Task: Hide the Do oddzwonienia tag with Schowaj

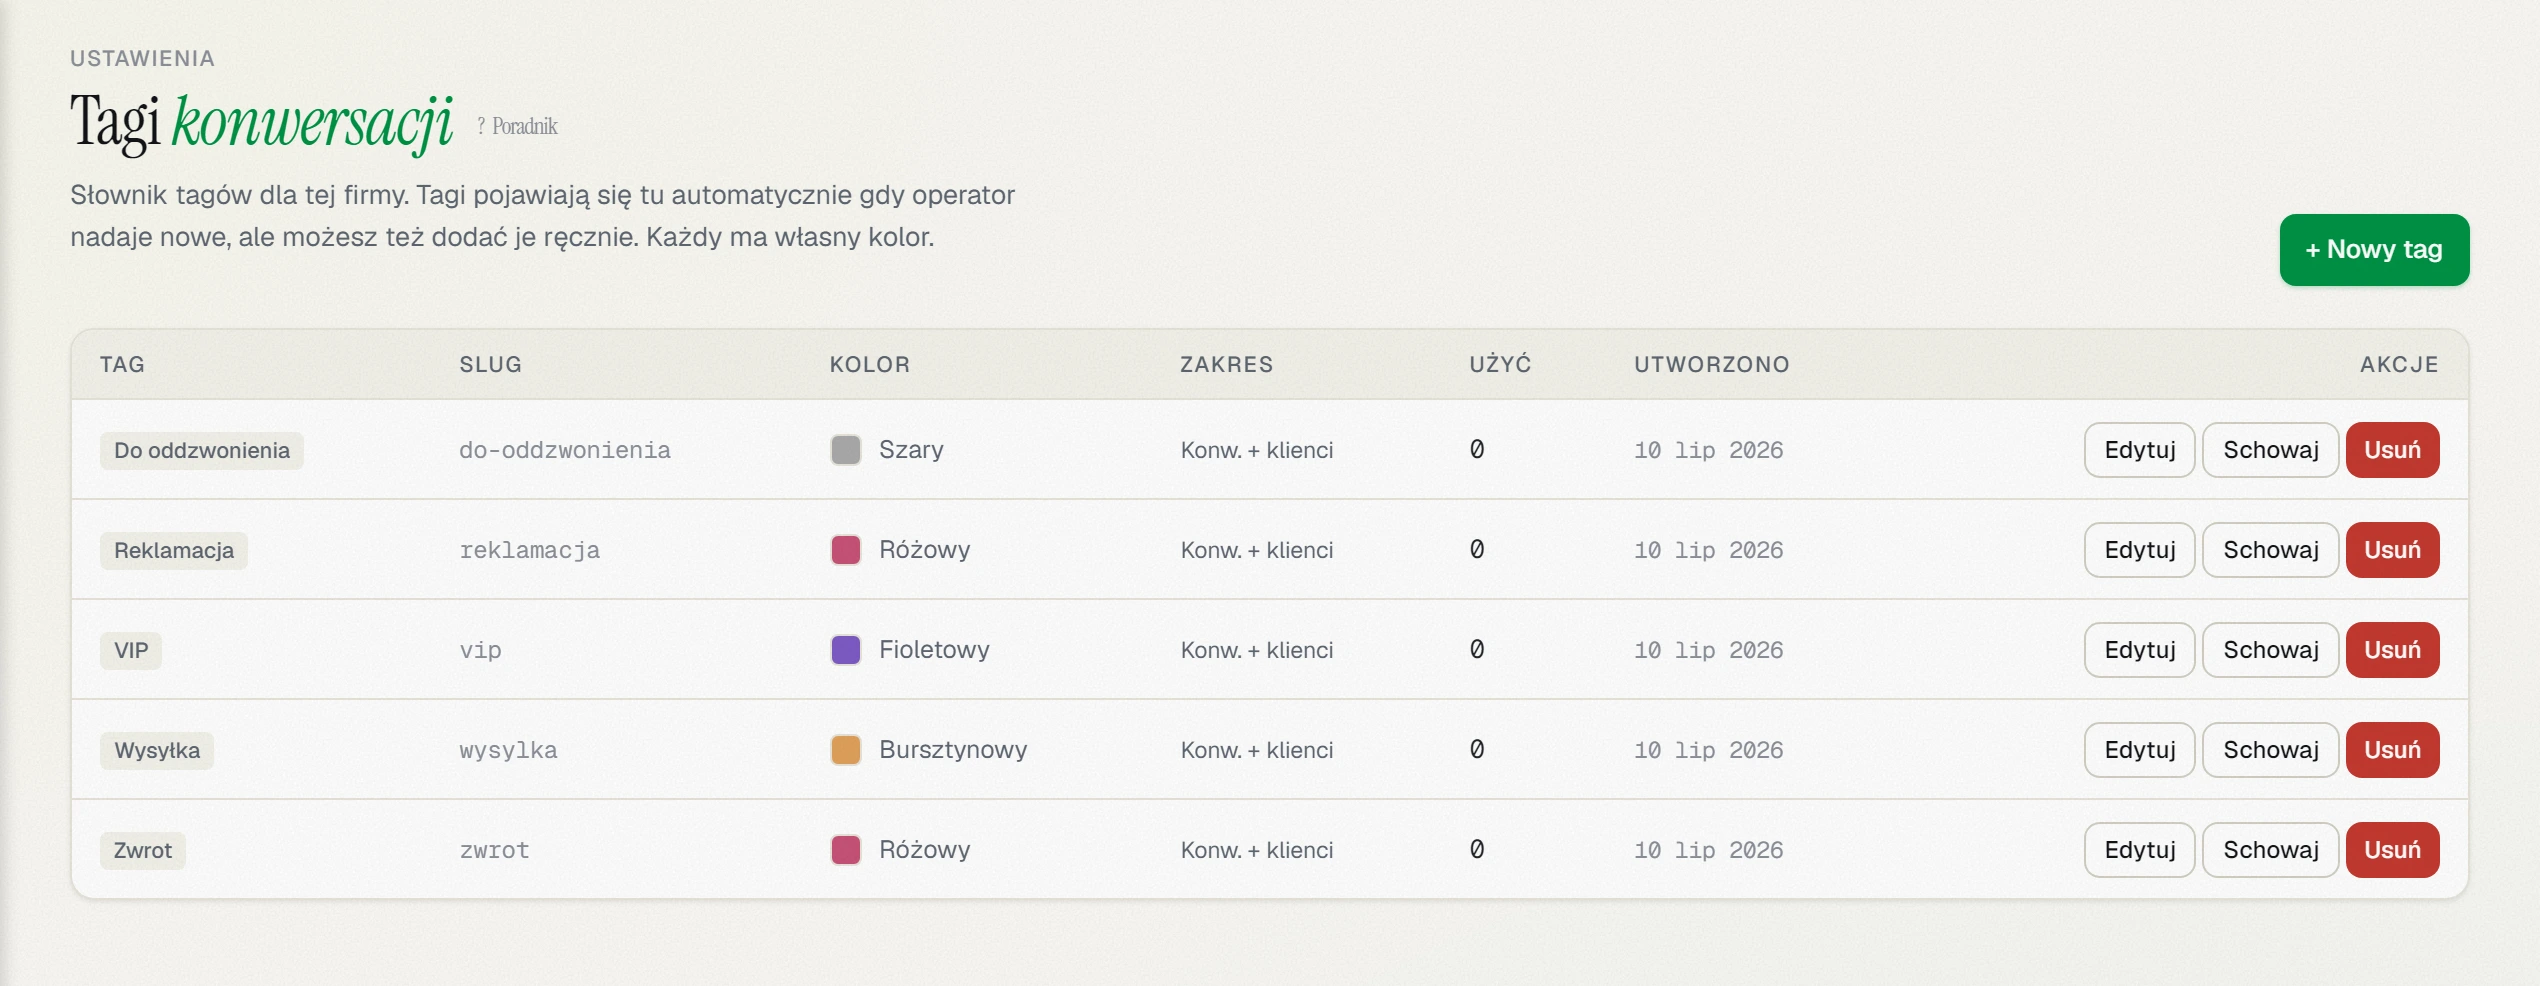Action: pos(2270,450)
